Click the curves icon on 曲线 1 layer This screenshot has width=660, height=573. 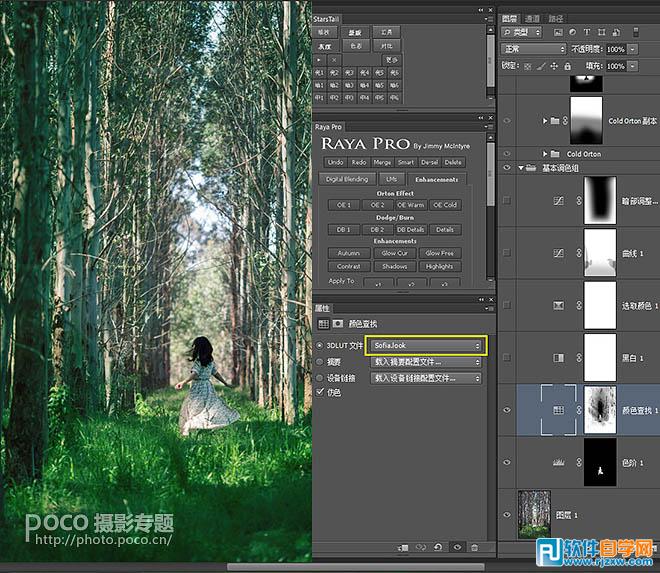click(x=558, y=253)
